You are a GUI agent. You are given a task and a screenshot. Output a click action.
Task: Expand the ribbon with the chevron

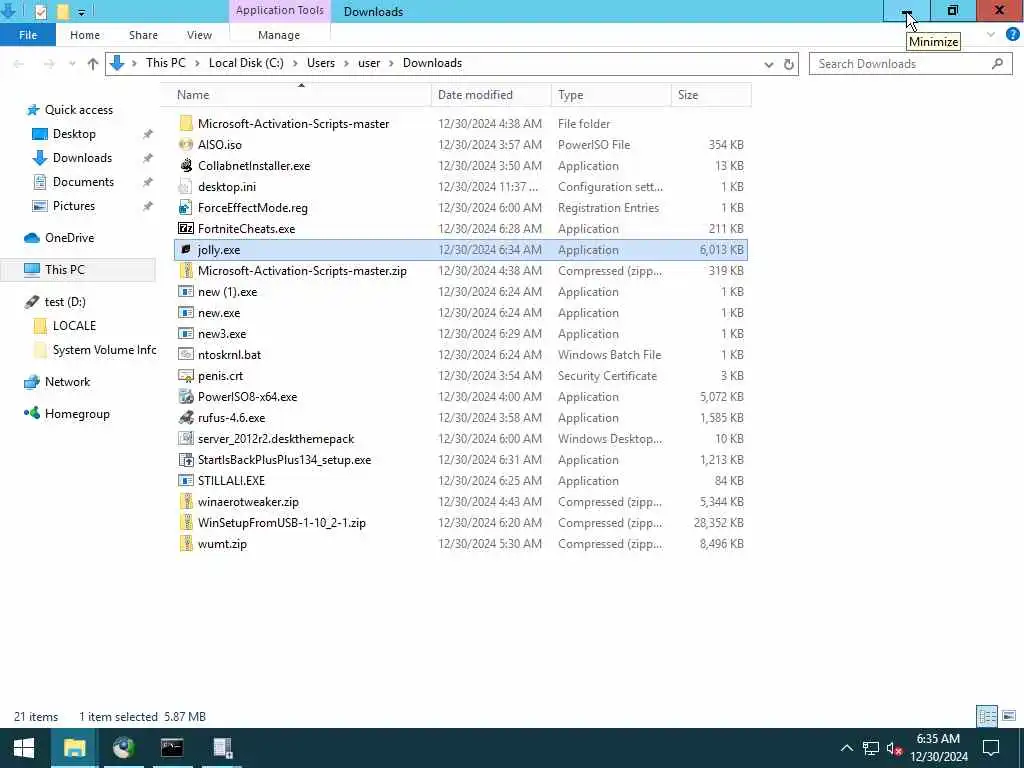pyautogui.click(x=991, y=35)
